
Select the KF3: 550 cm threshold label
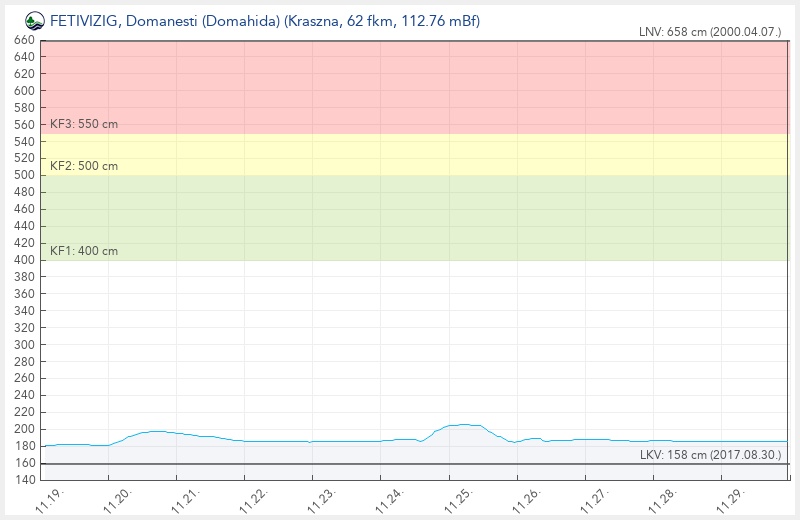pyautogui.click(x=84, y=124)
